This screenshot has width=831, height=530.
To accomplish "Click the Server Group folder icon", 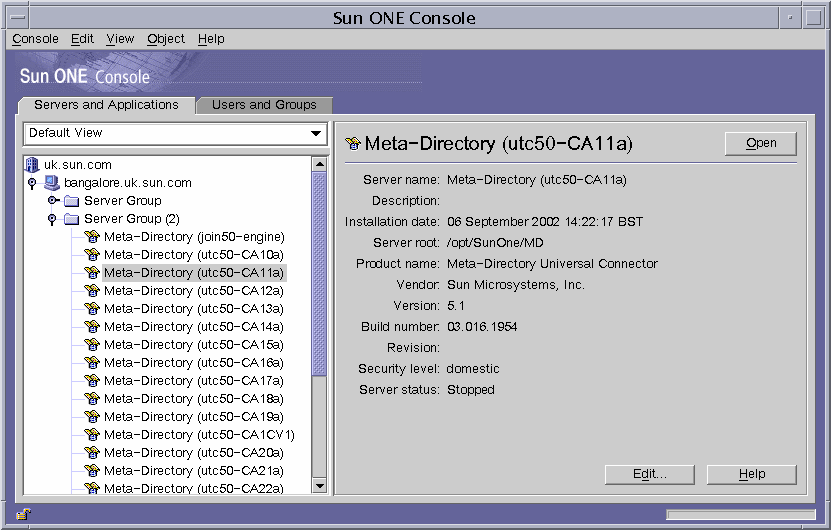I will pos(71,201).
